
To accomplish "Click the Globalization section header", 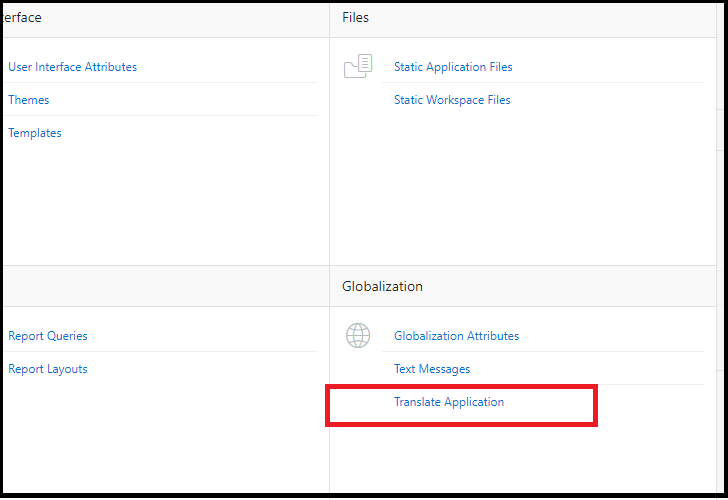I will [x=382, y=286].
